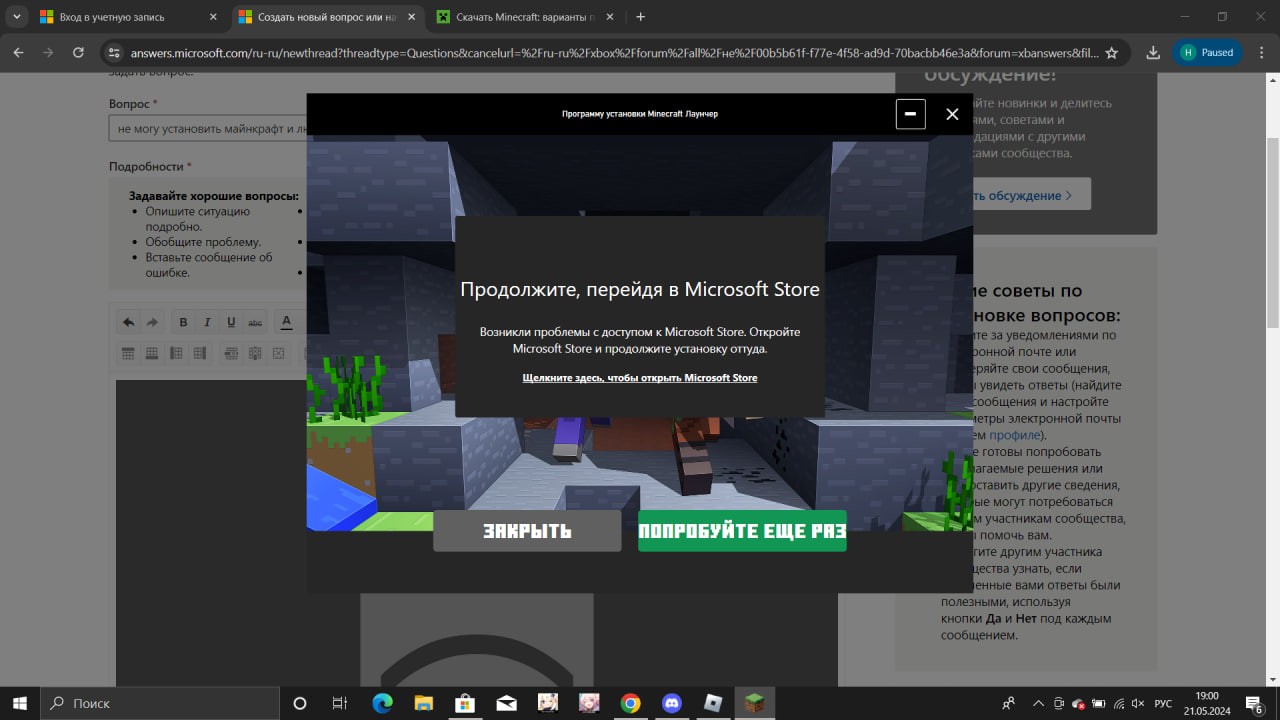This screenshot has width=1280, height=720.
Task: Click the undo arrow in the editor toolbar
Action: pos(128,322)
